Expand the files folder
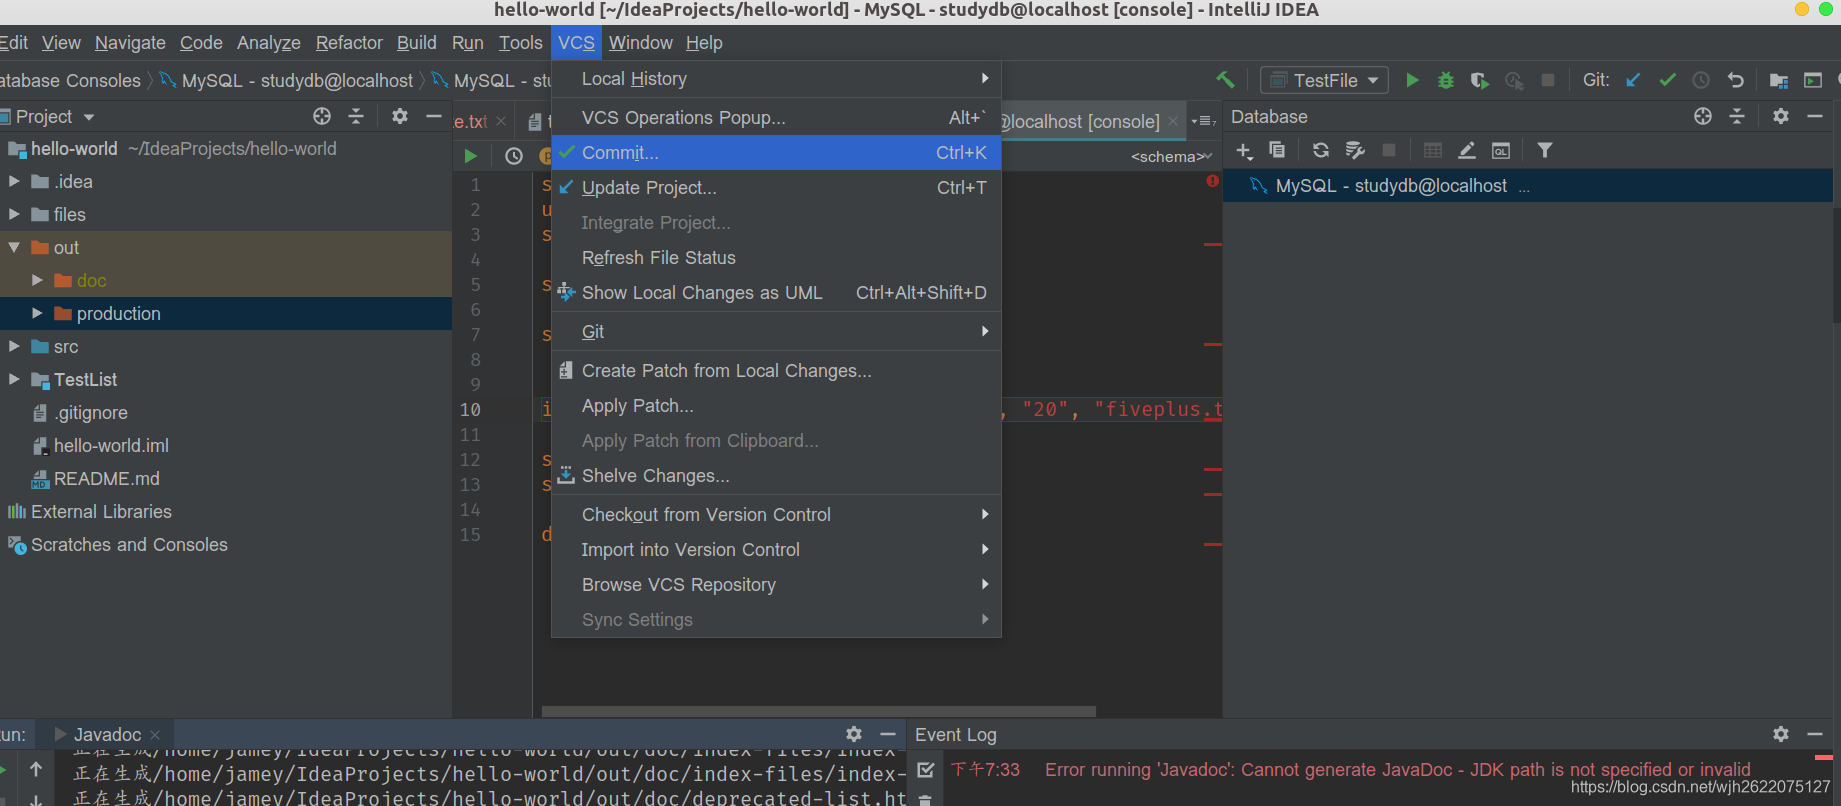Screen dimensions: 1841x806 pos(14,214)
